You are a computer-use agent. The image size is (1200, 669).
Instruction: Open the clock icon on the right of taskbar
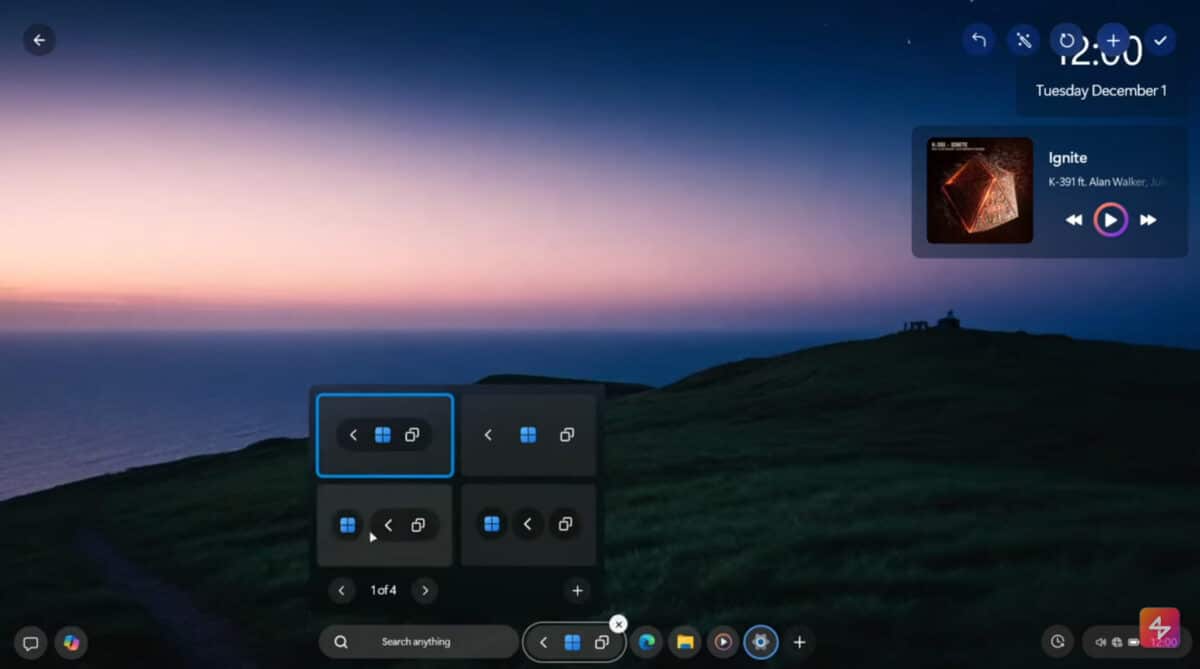[1057, 641]
